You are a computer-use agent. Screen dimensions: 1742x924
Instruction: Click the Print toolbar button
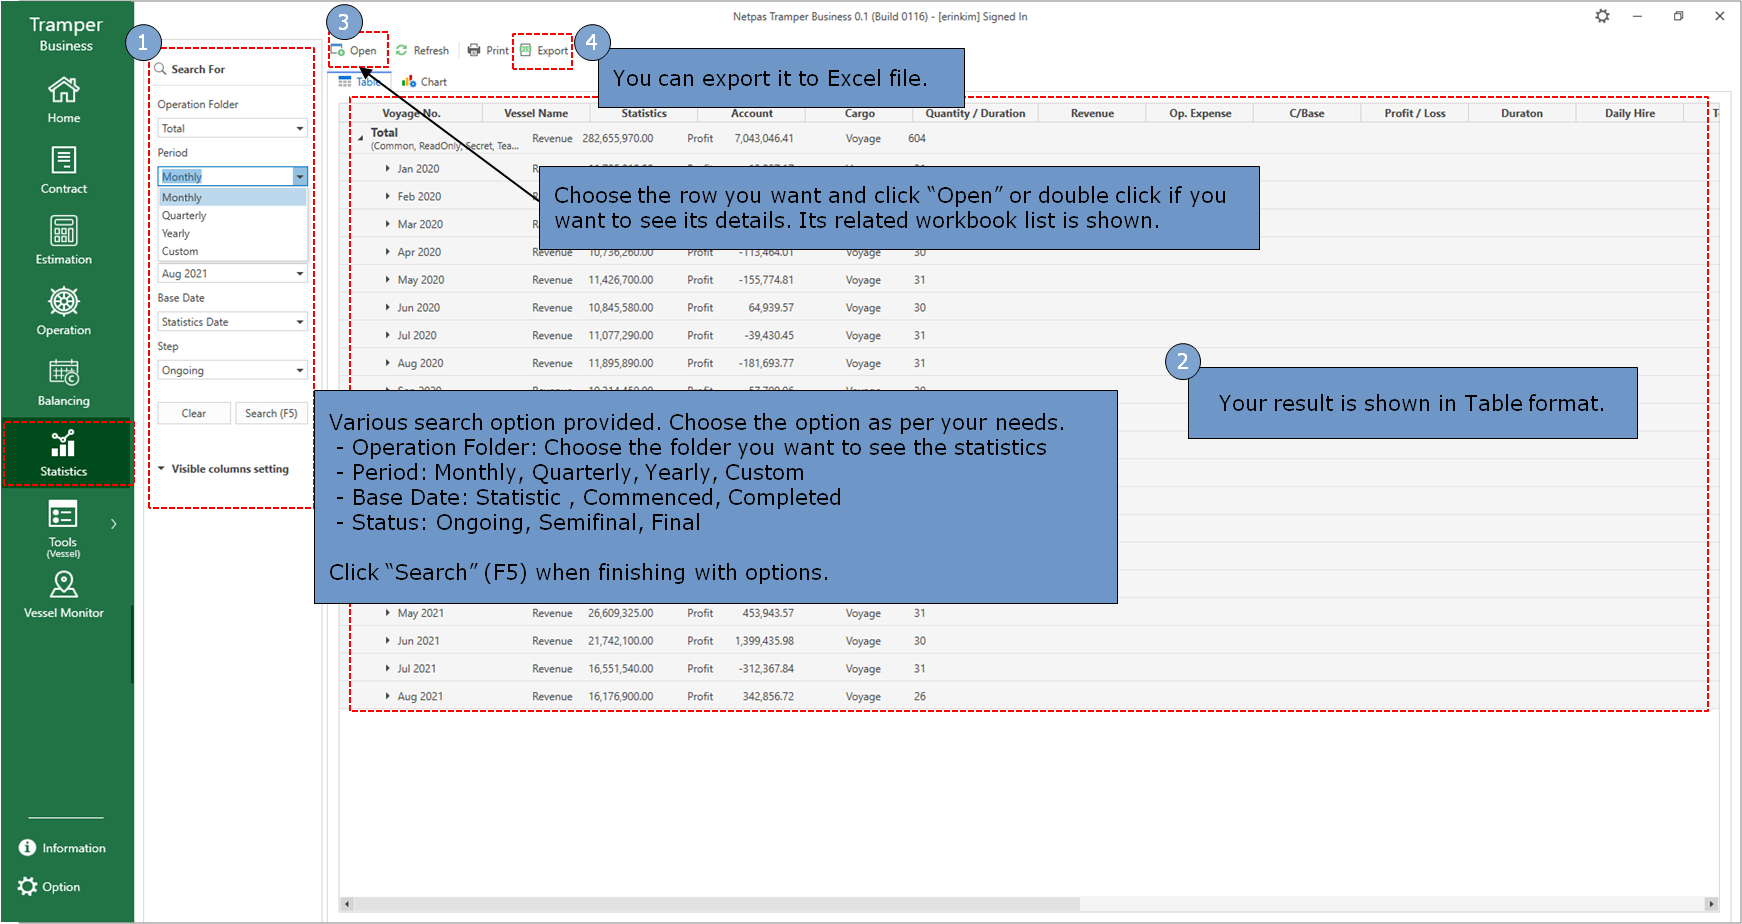[x=488, y=51]
